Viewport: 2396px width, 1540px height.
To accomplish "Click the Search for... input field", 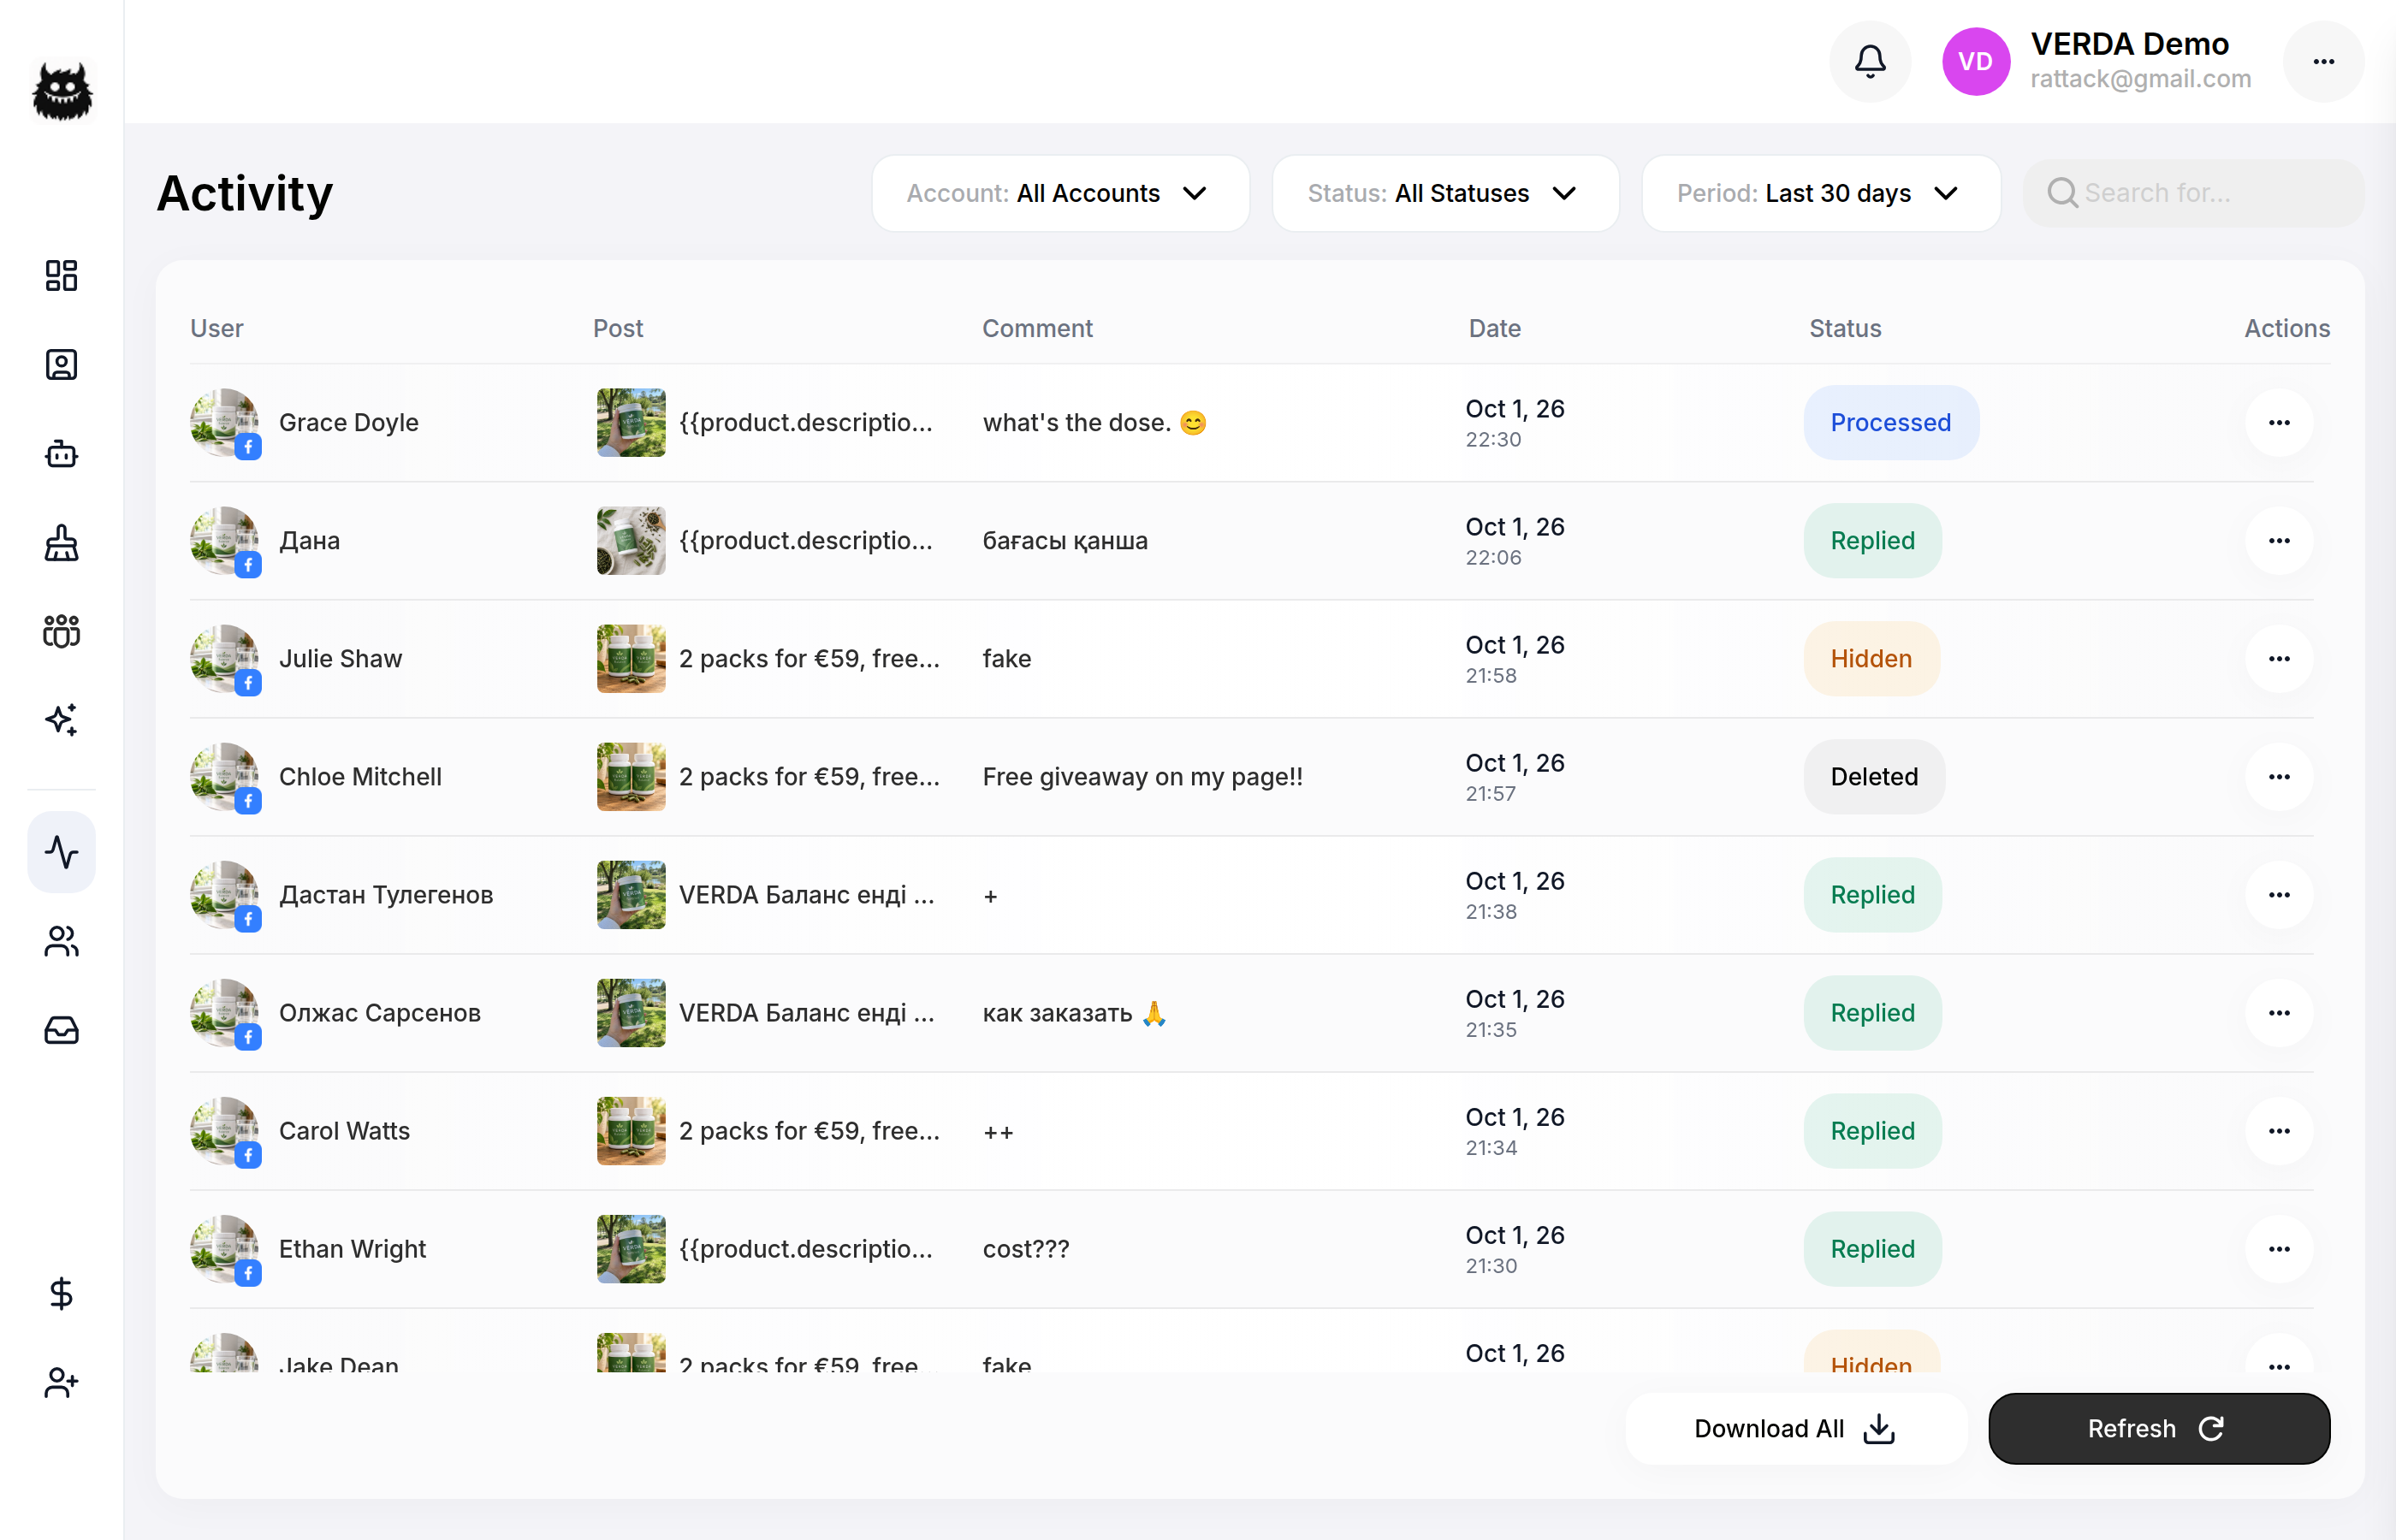I will 2193,193.
